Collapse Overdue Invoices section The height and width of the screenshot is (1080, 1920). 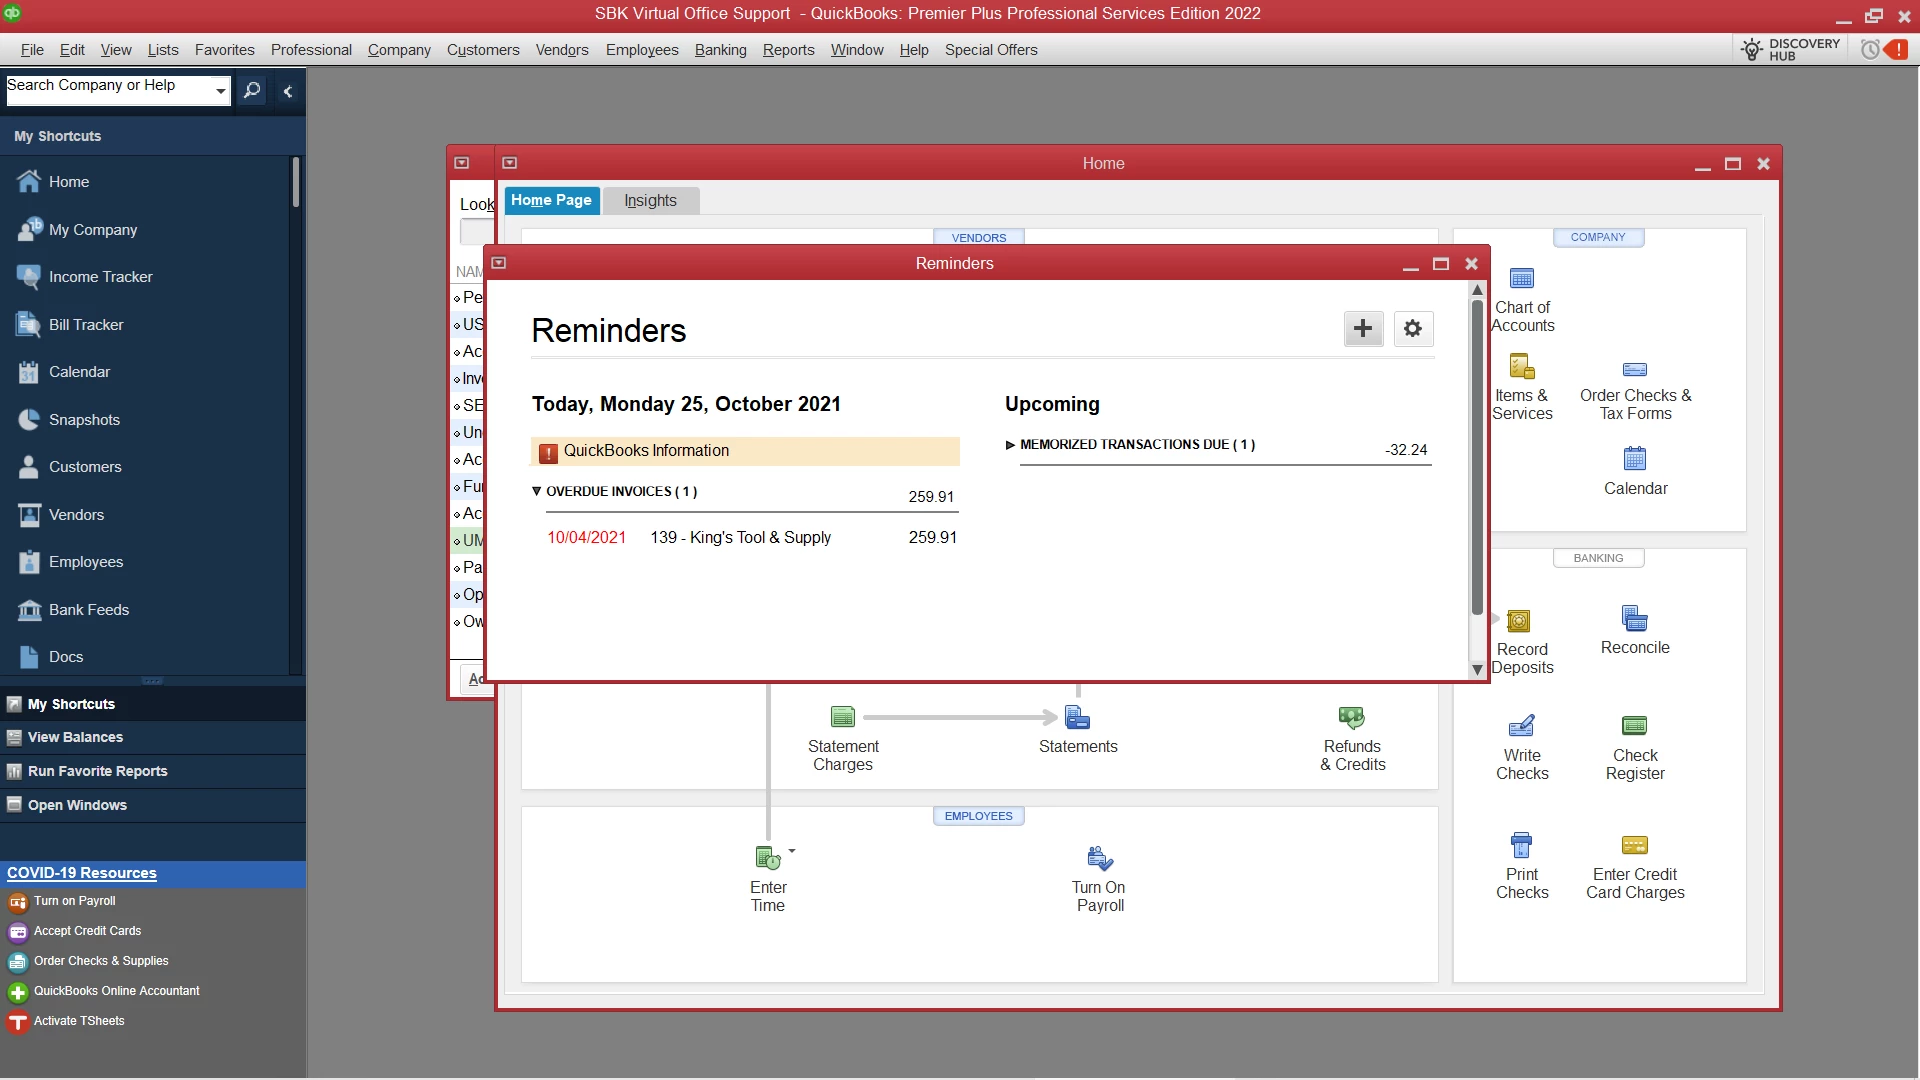[x=537, y=491]
